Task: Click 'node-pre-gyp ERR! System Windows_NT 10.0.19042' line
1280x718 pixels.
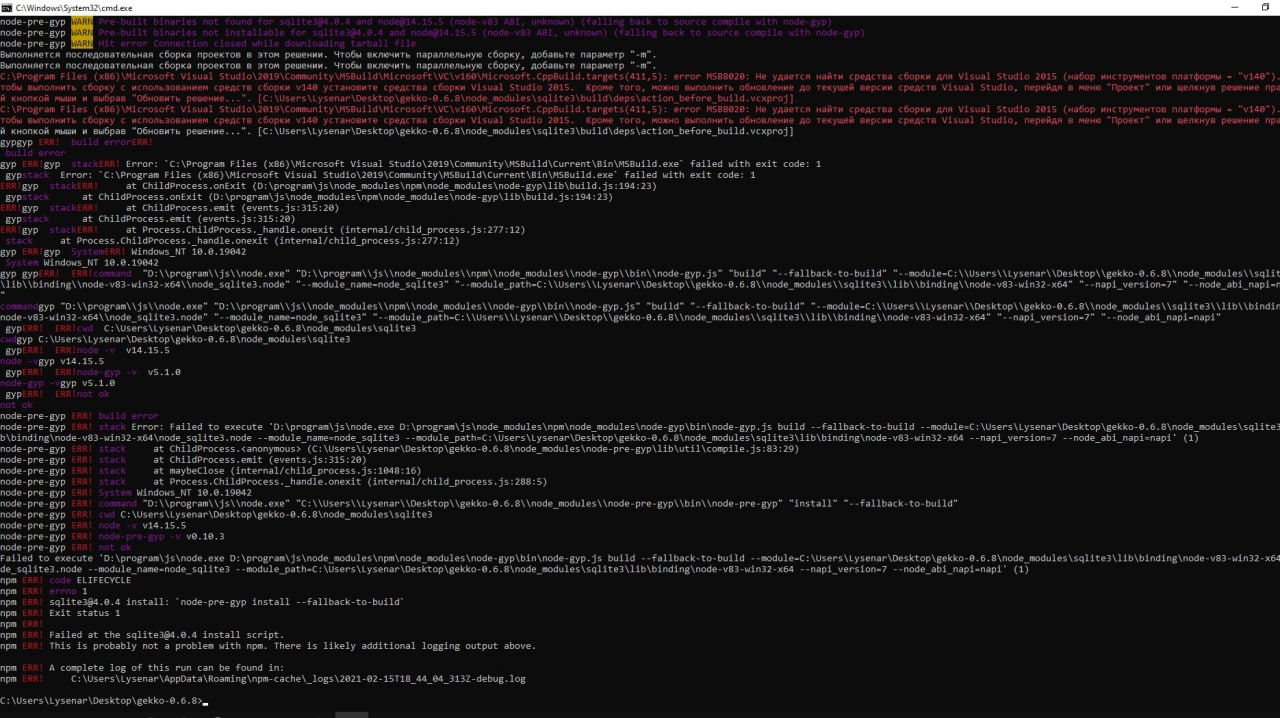Action: (126, 492)
